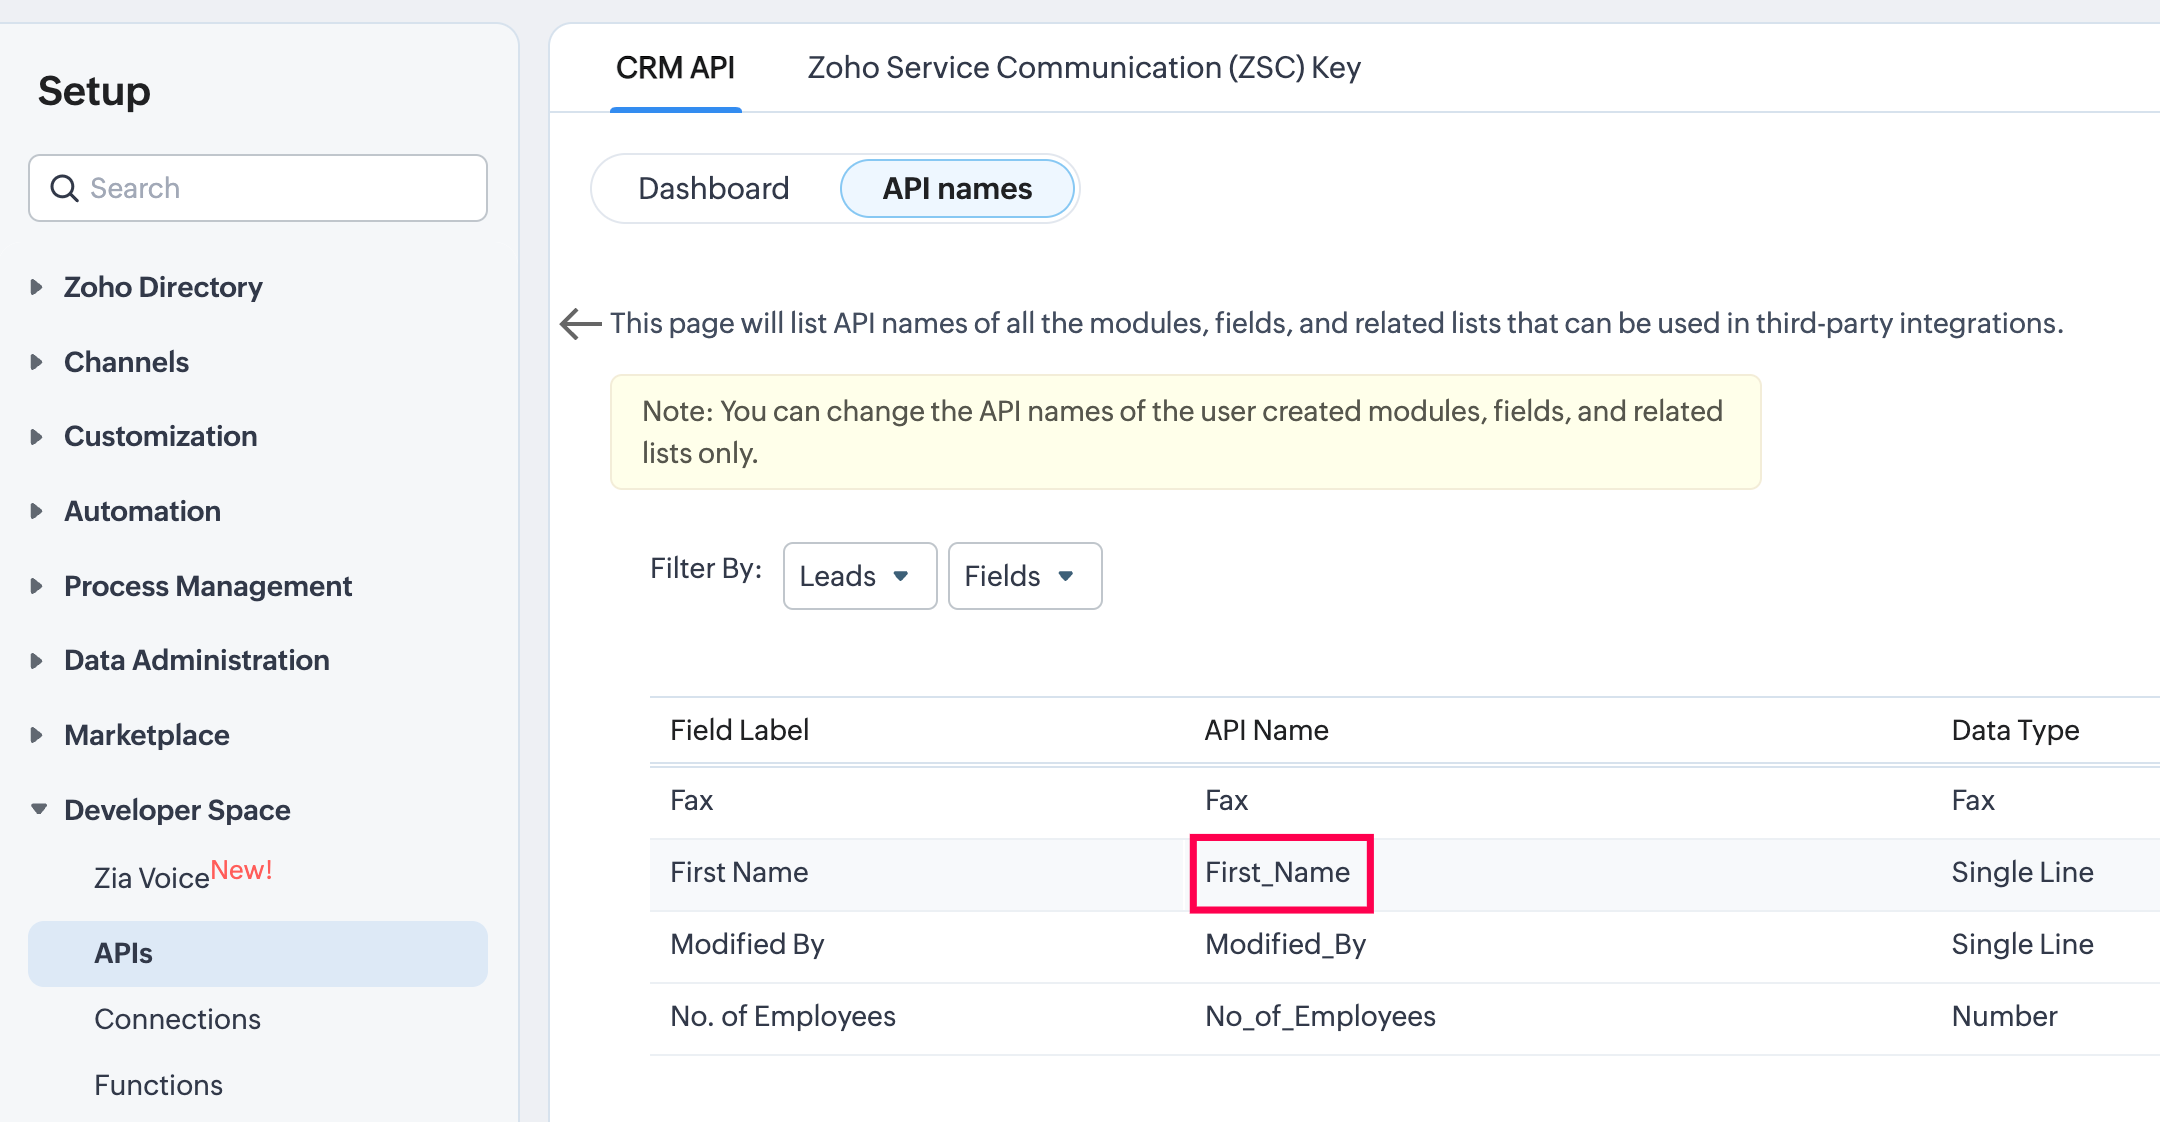Click the back arrow icon

tap(580, 323)
